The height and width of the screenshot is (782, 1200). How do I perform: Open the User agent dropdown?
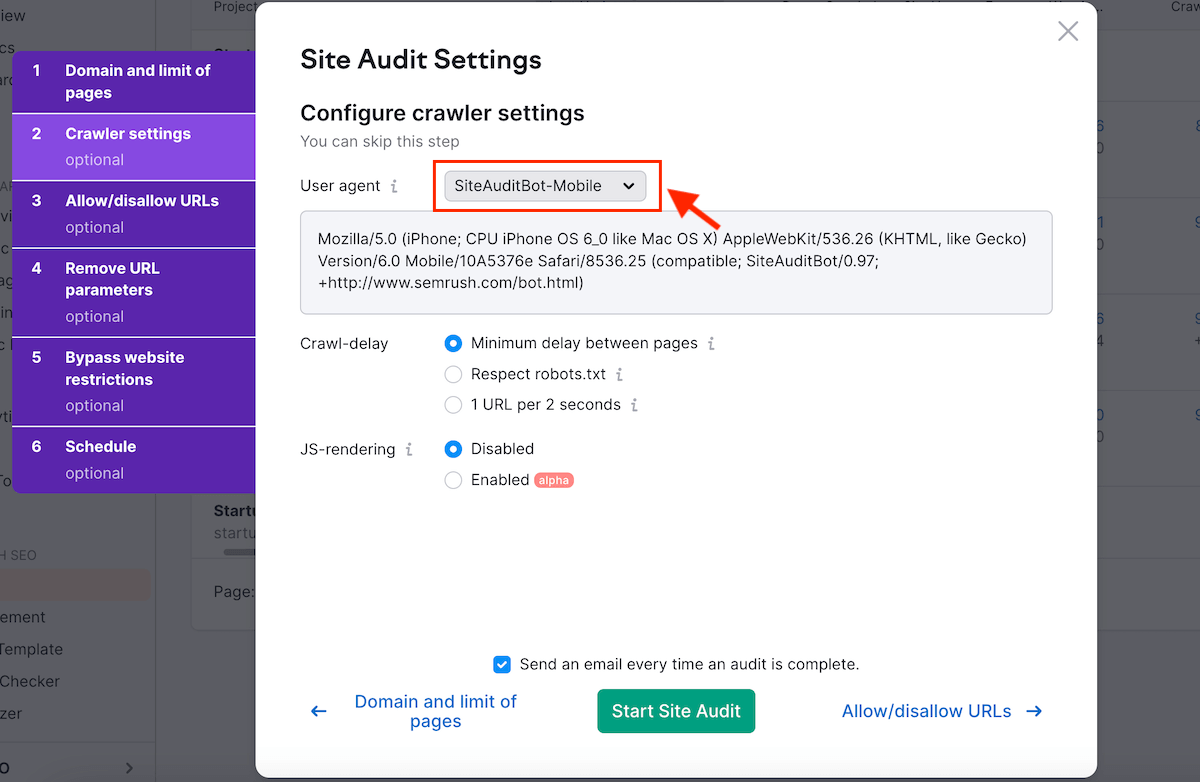click(x=545, y=186)
